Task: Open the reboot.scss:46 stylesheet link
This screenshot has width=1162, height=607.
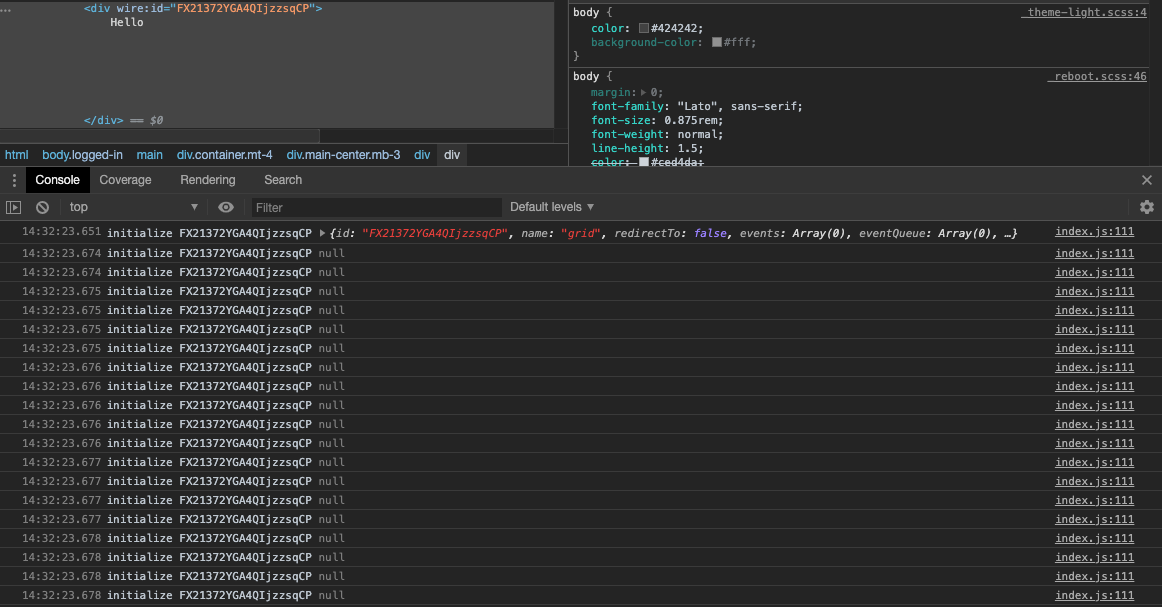Action: 1099,76
